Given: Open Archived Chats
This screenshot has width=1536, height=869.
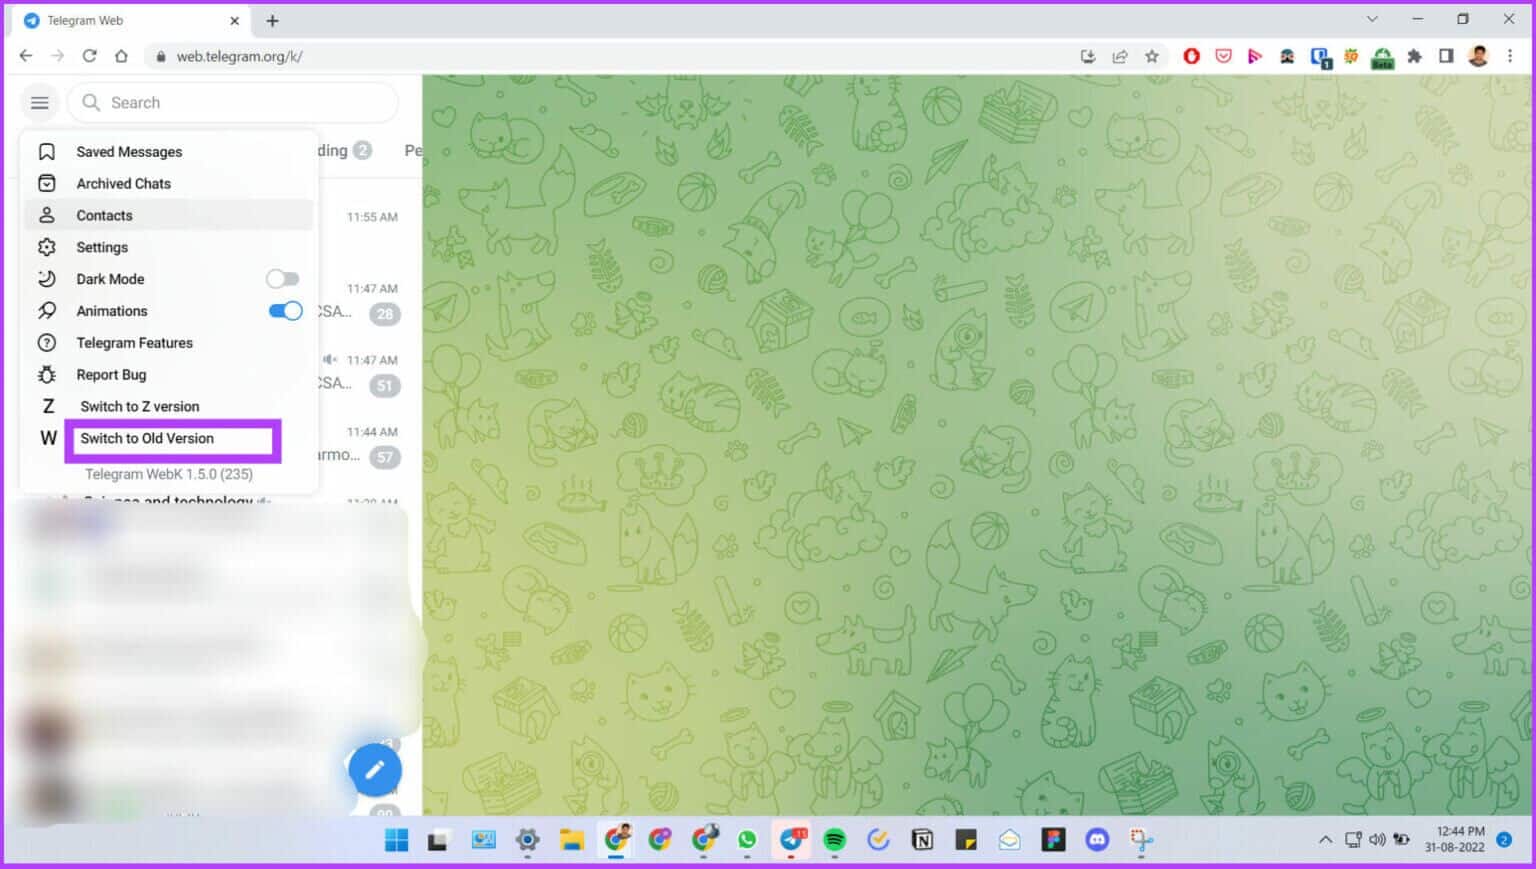Looking at the screenshot, I should pyautogui.click(x=168, y=184).
